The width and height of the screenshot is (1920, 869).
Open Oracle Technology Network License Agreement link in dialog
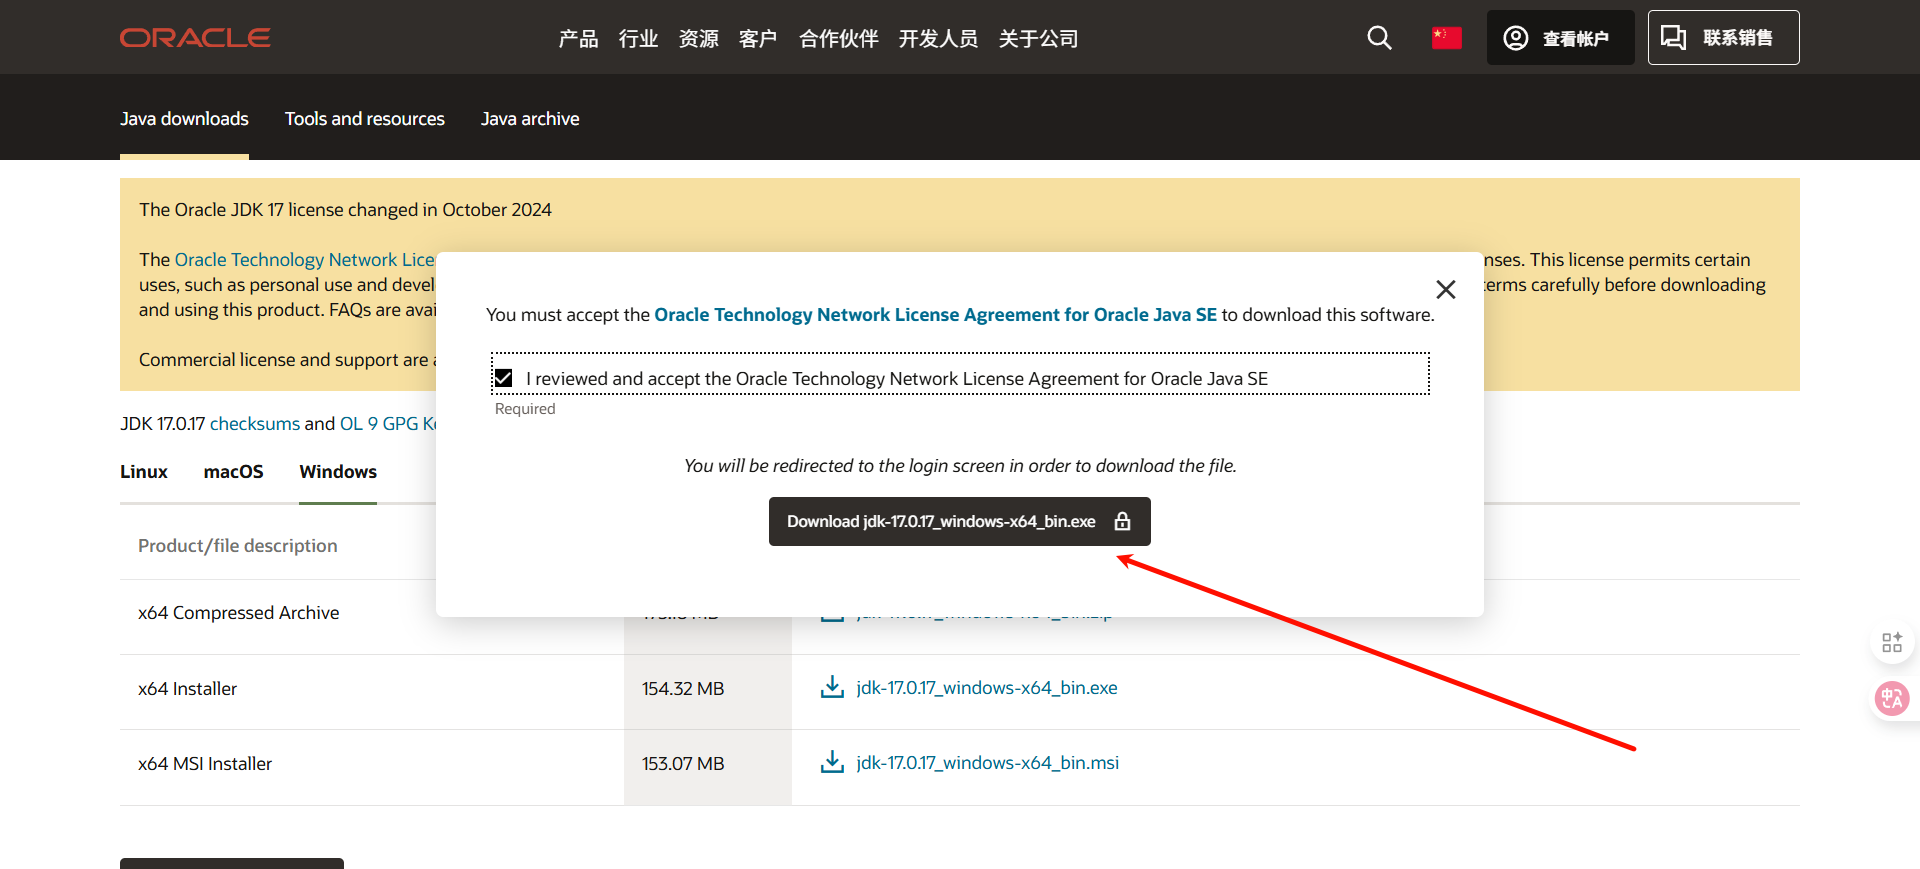click(935, 315)
